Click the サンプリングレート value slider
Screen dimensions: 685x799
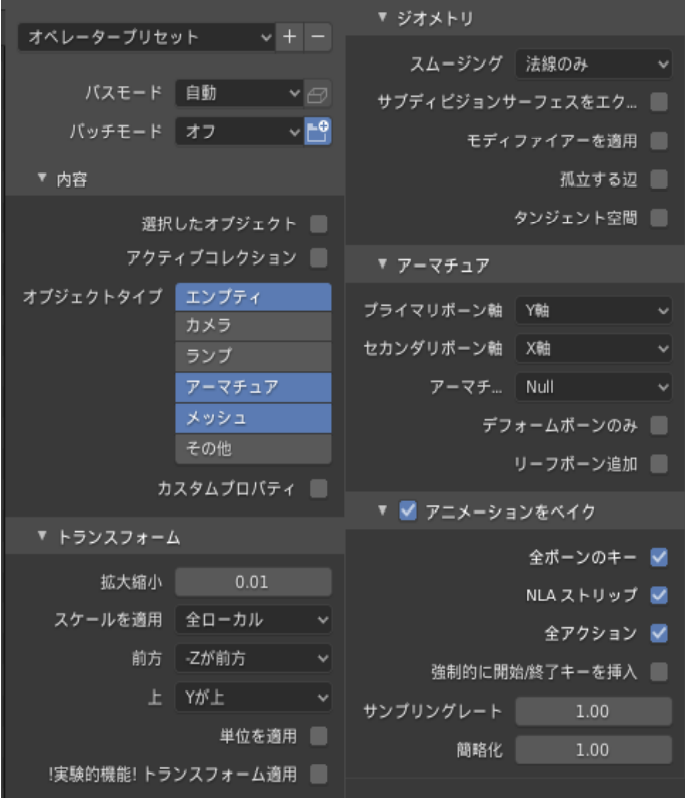593,711
